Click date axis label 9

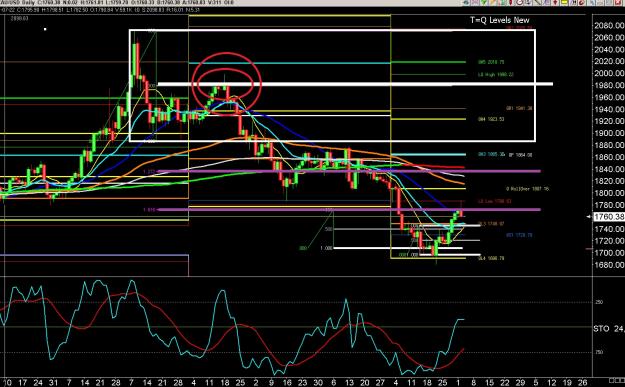click(x=271, y=383)
